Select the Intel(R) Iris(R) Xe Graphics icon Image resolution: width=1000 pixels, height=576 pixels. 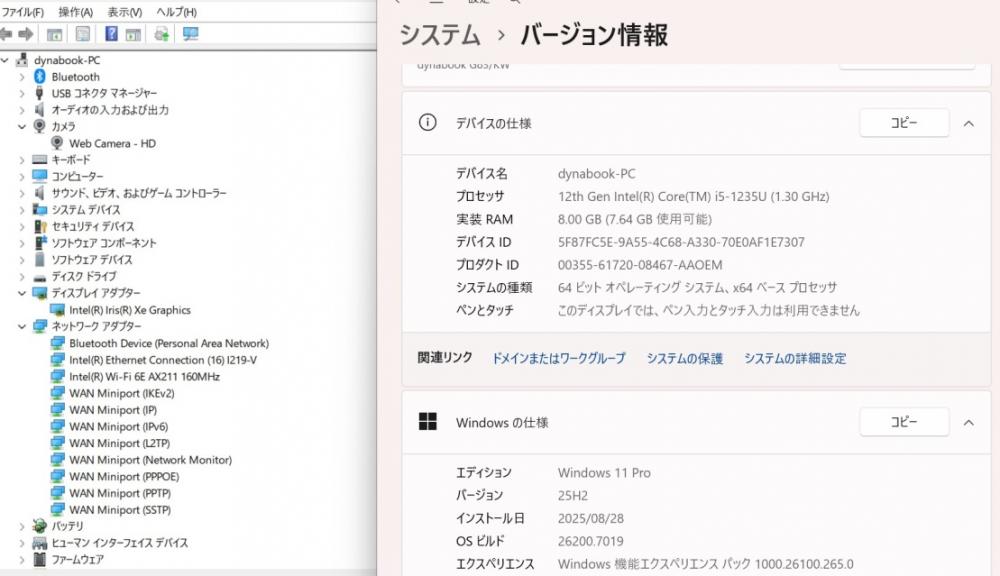coord(57,310)
